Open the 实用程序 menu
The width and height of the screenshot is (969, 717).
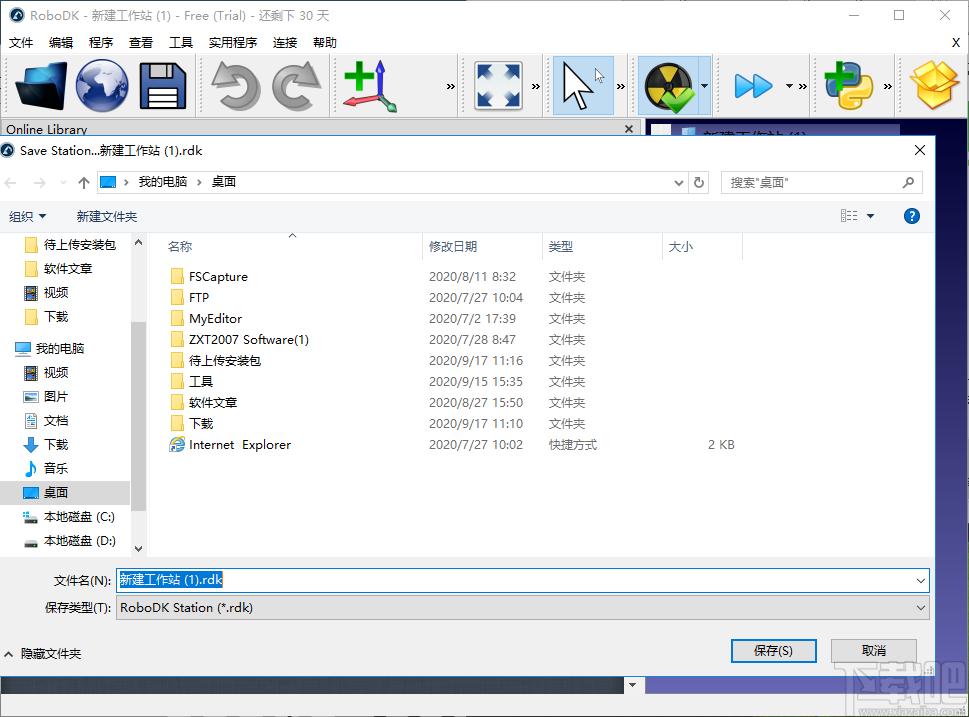coord(232,43)
